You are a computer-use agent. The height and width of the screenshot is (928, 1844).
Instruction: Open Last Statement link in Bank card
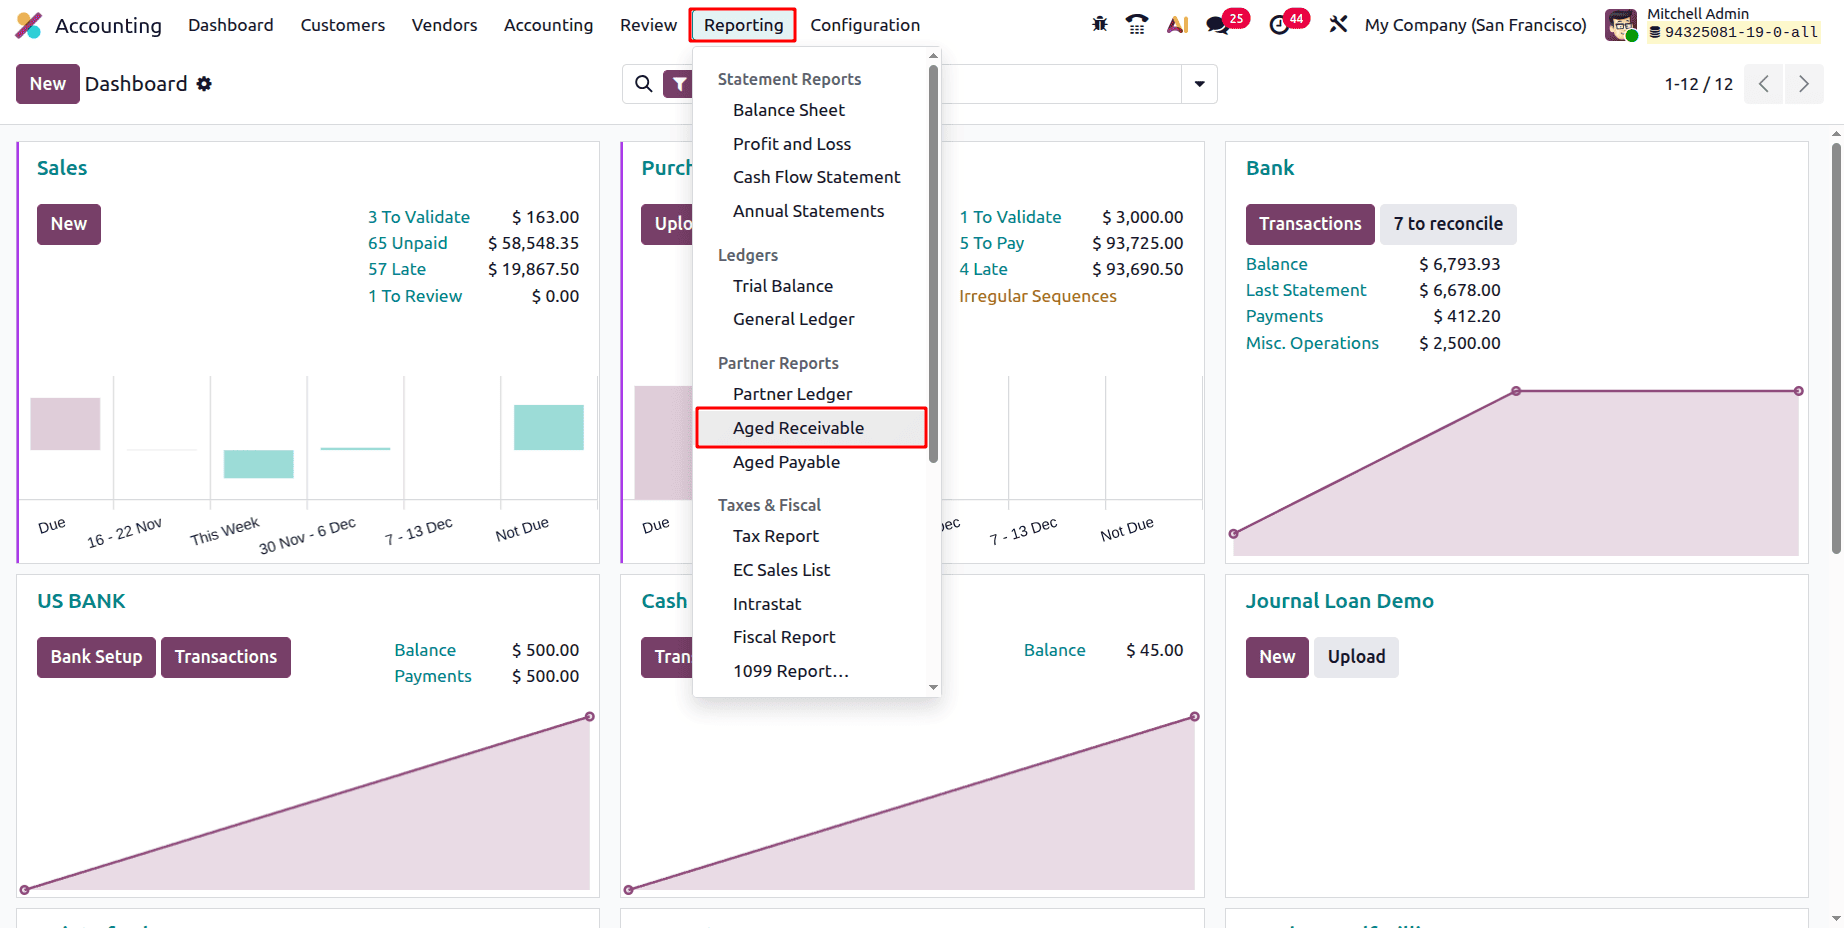1306,290
